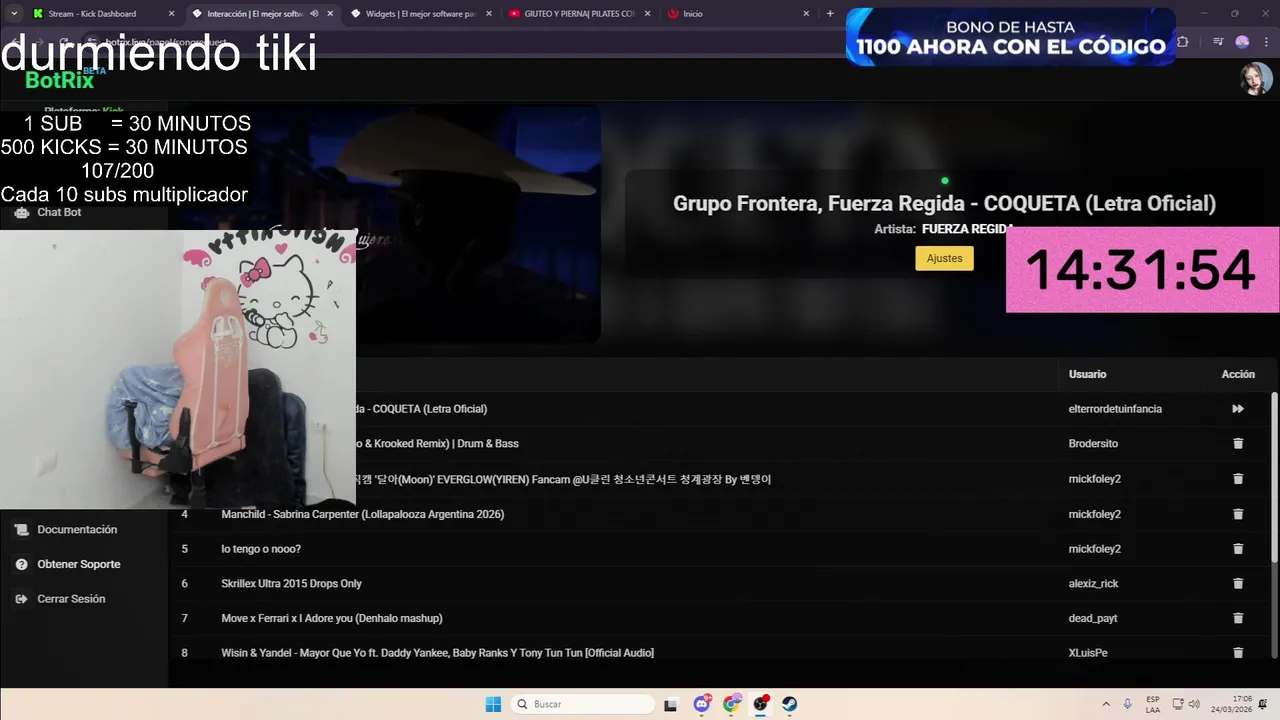This screenshot has height=720, width=1280.
Task: Open Steam from the taskbar
Action: (790, 704)
